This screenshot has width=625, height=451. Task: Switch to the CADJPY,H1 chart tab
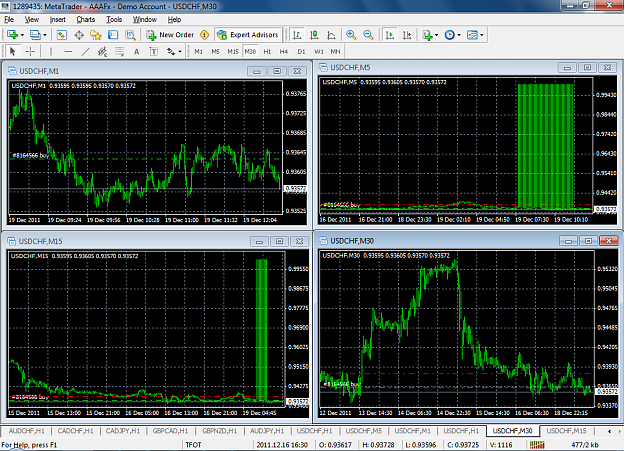[123, 431]
